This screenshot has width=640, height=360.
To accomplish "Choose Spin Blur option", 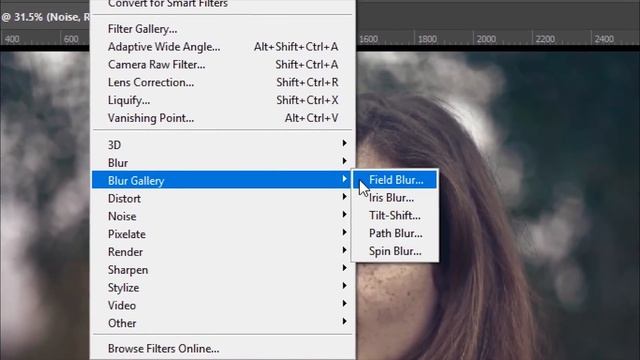I will coord(395,251).
